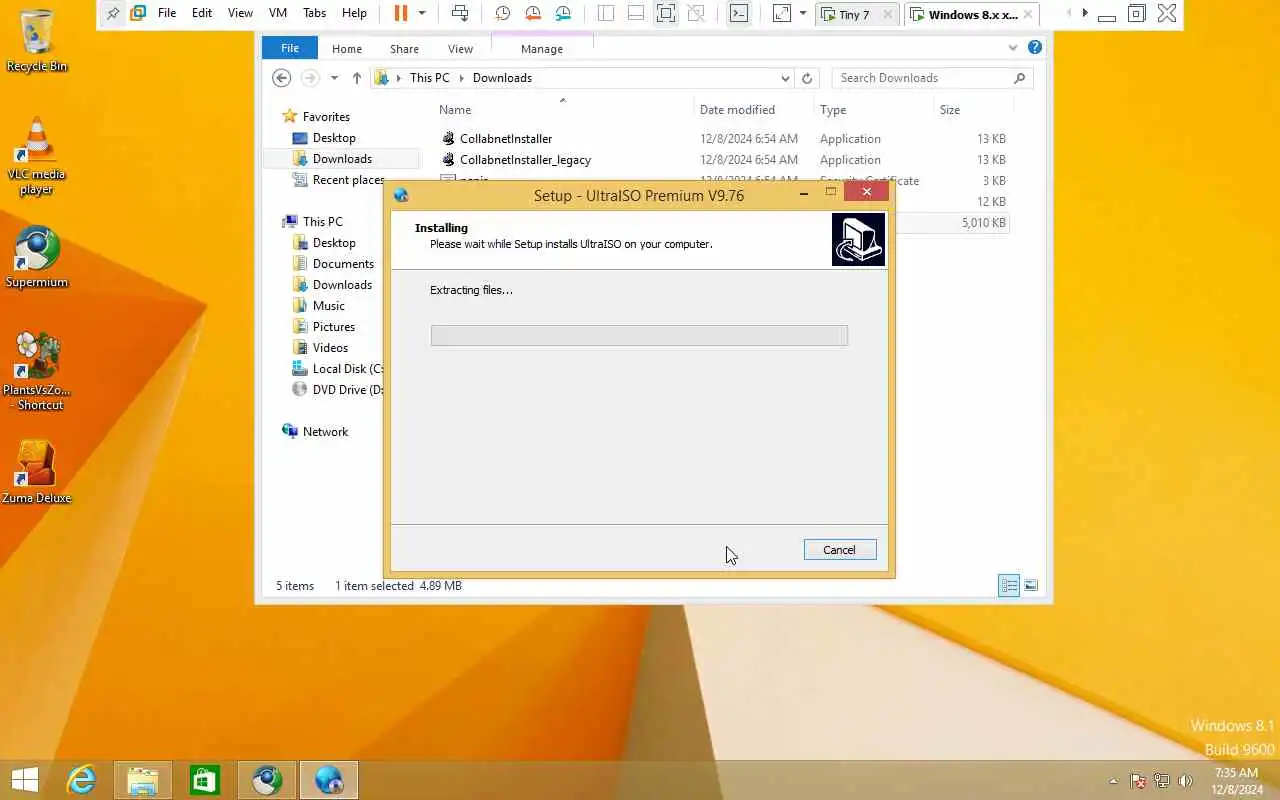Open the Windows Store taskbar icon
This screenshot has width=1280, height=800.
coord(205,779)
